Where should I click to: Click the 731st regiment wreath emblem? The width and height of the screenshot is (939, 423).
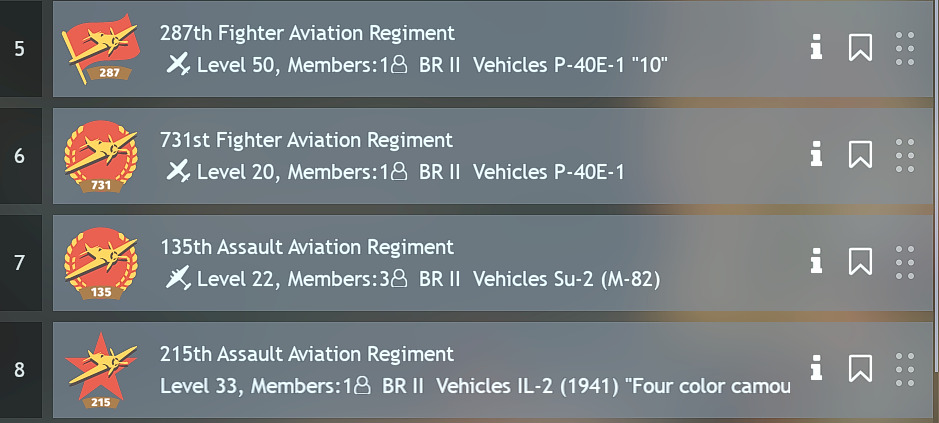[101, 156]
